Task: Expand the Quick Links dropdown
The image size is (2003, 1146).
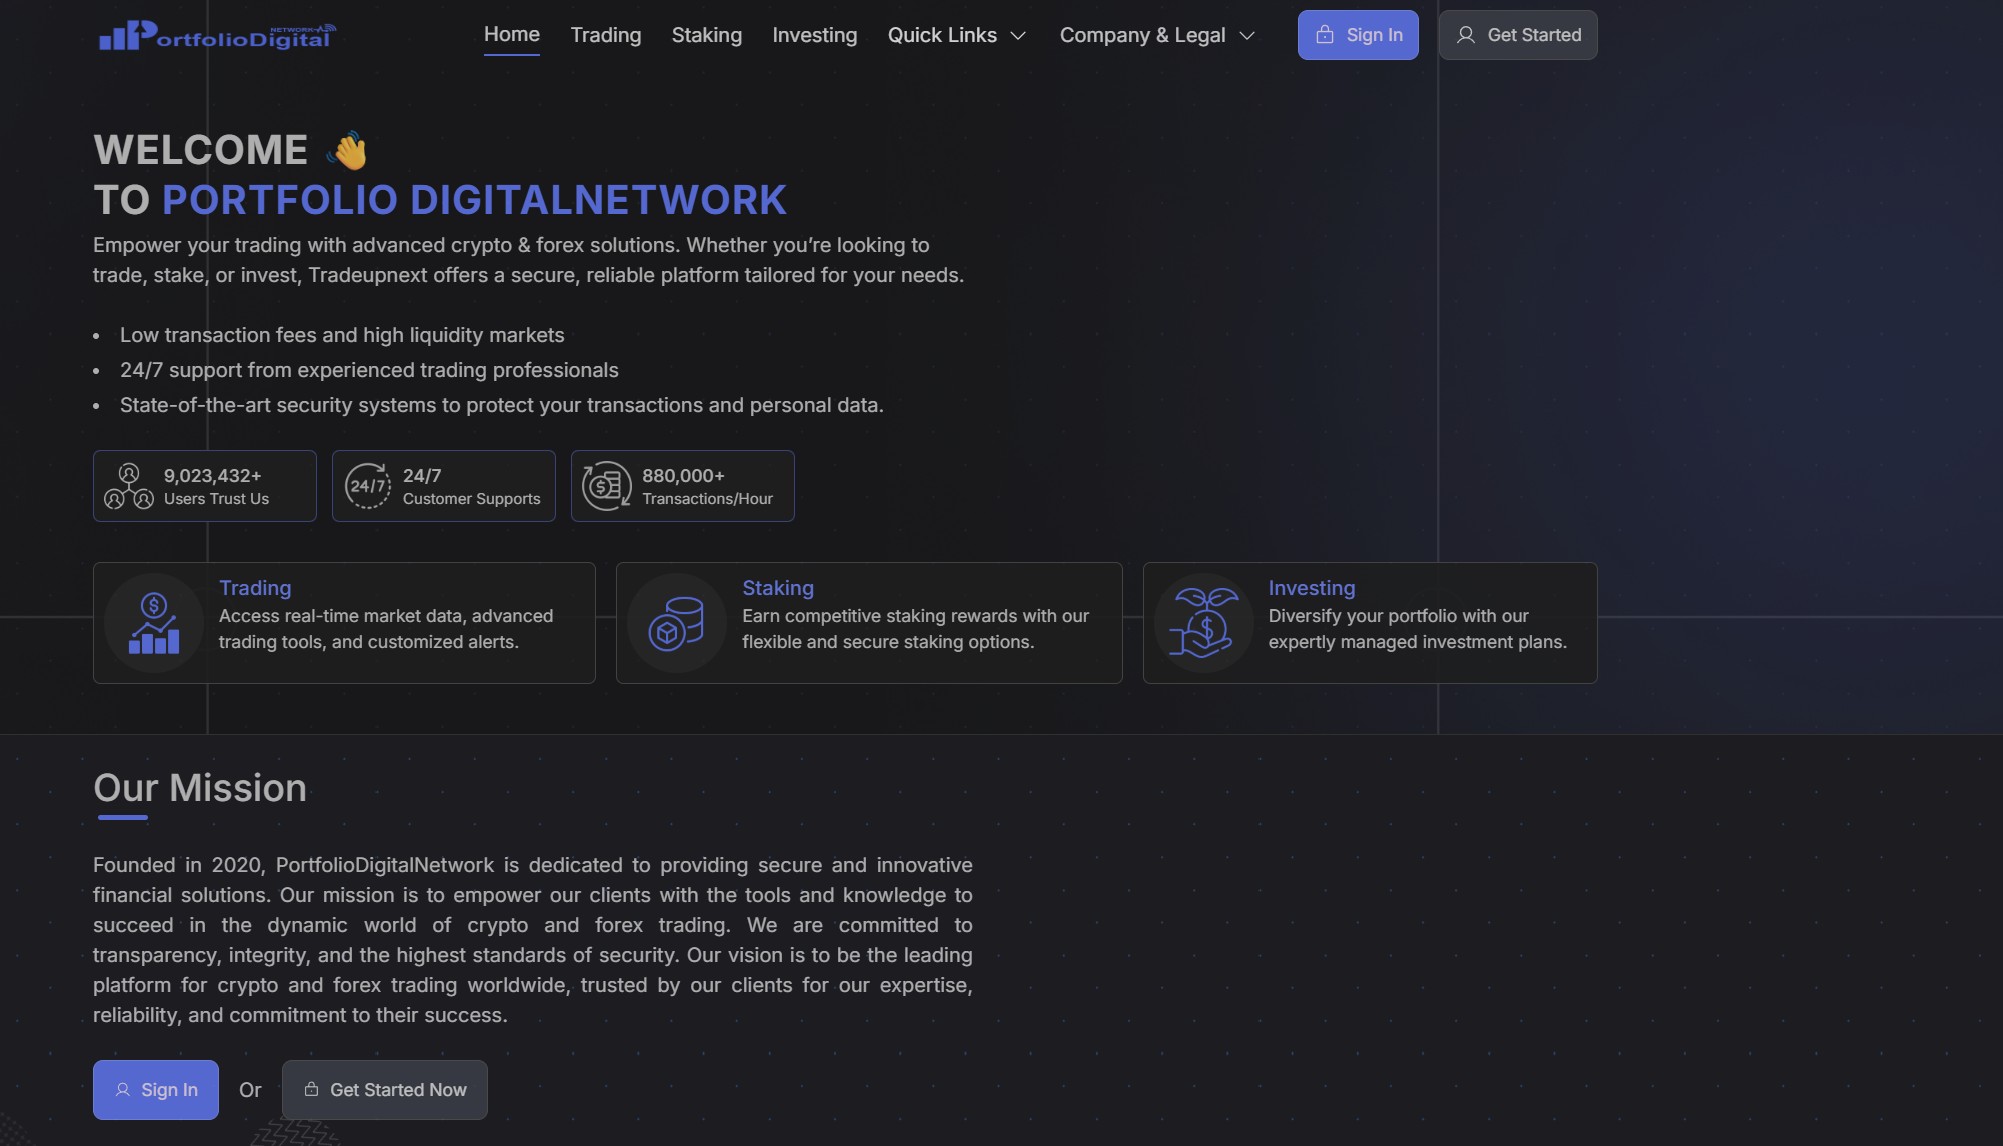Action: [942, 35]
